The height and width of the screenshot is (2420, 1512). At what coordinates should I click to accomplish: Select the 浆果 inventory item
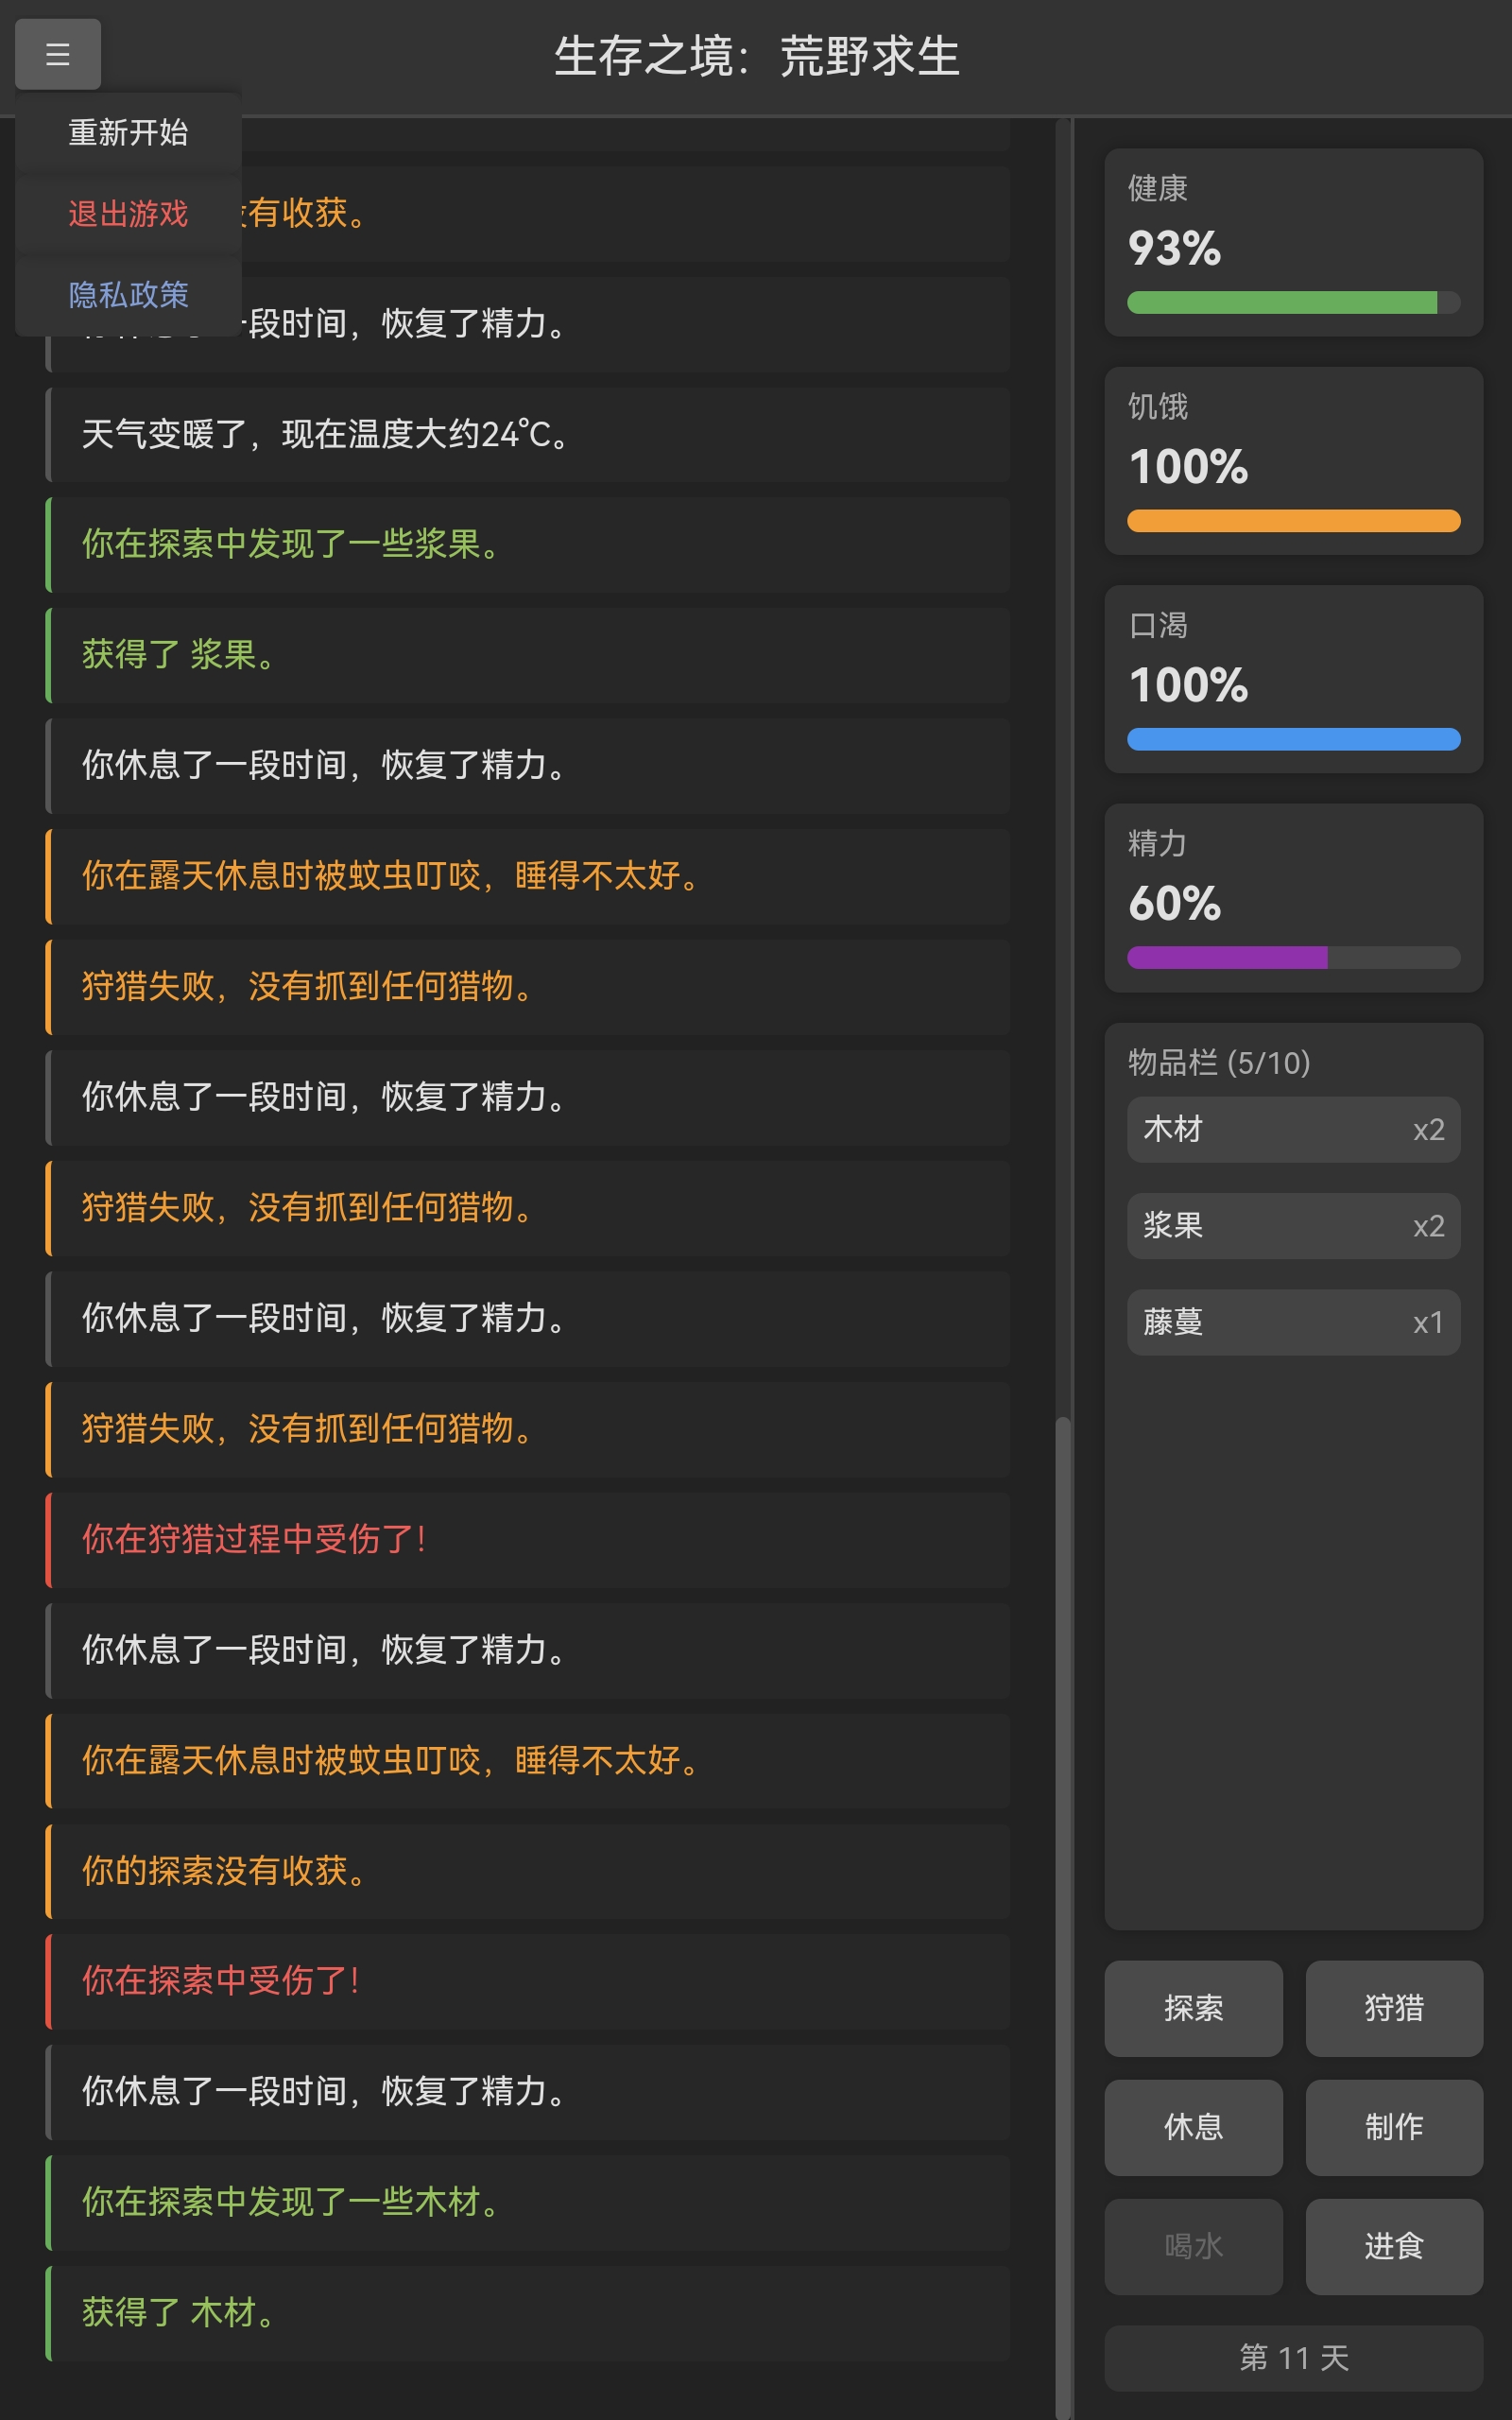point(1292,1226)
